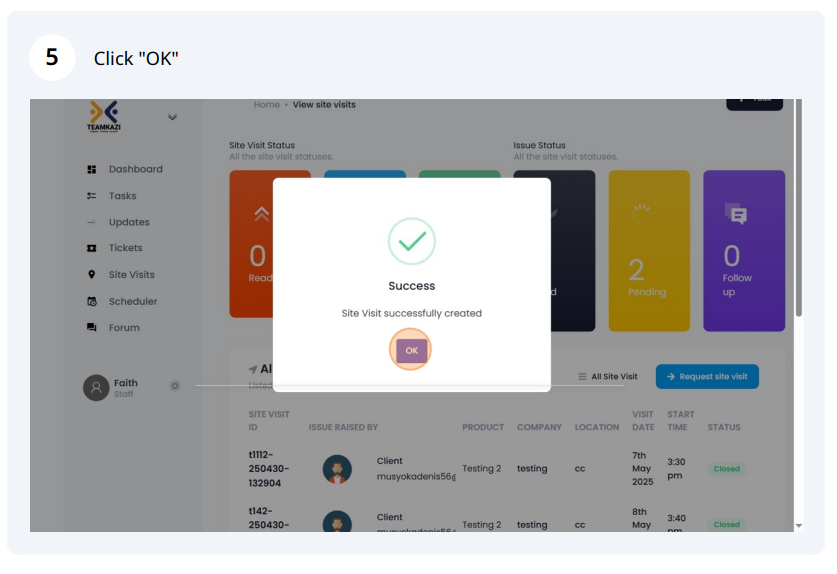This screenshot has height=574, width=837.
Task: Open the Scheduler calendar icon
Action: point(92,301)
